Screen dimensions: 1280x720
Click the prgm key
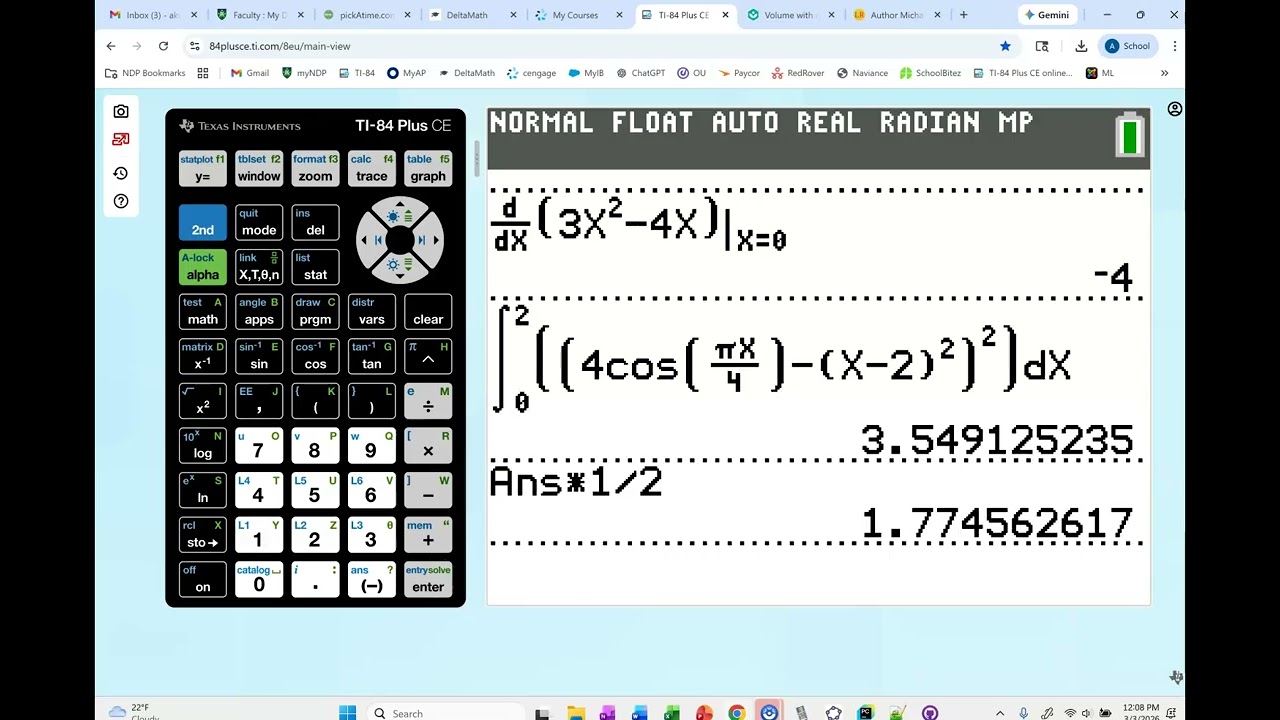tap(315, 312)
